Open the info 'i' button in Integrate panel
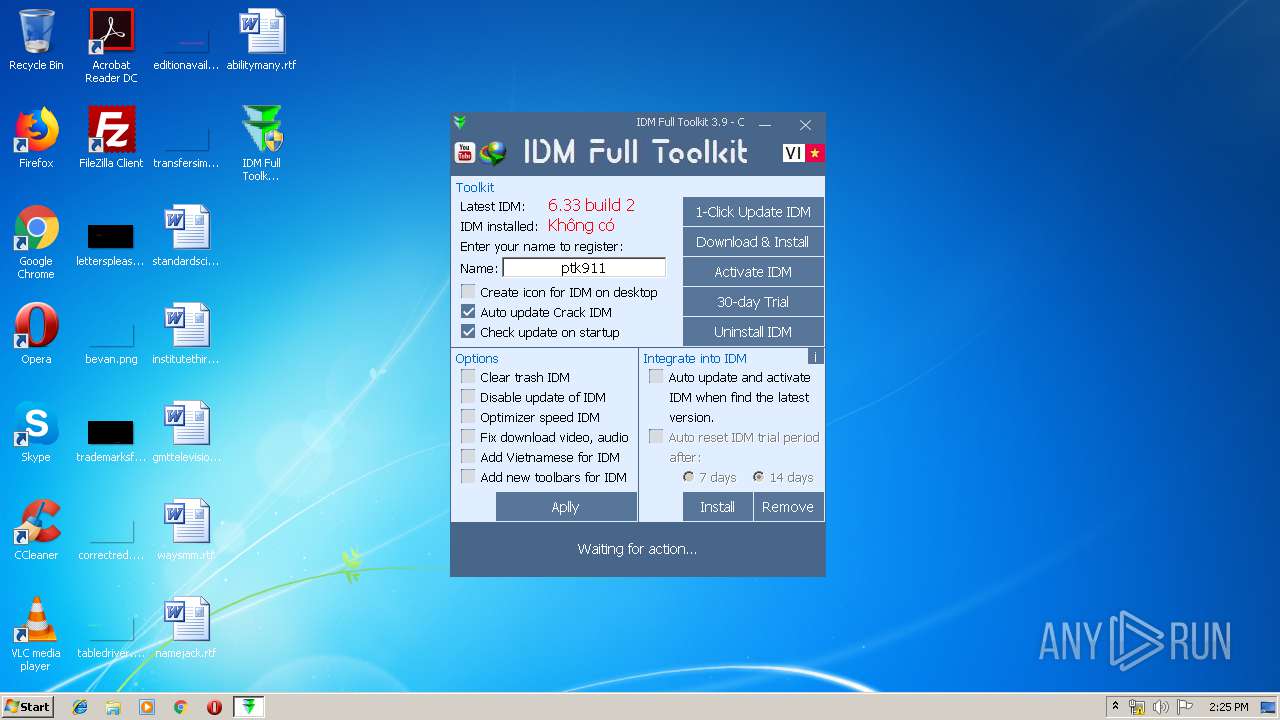 point(815,357)
